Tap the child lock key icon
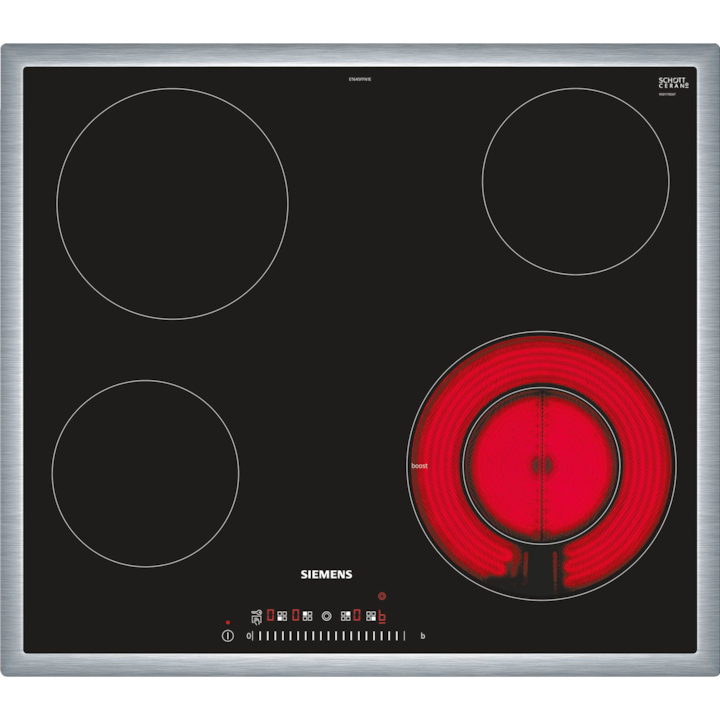Image resolution: width=720 pixels, height=720 pixels. point(257,617)
